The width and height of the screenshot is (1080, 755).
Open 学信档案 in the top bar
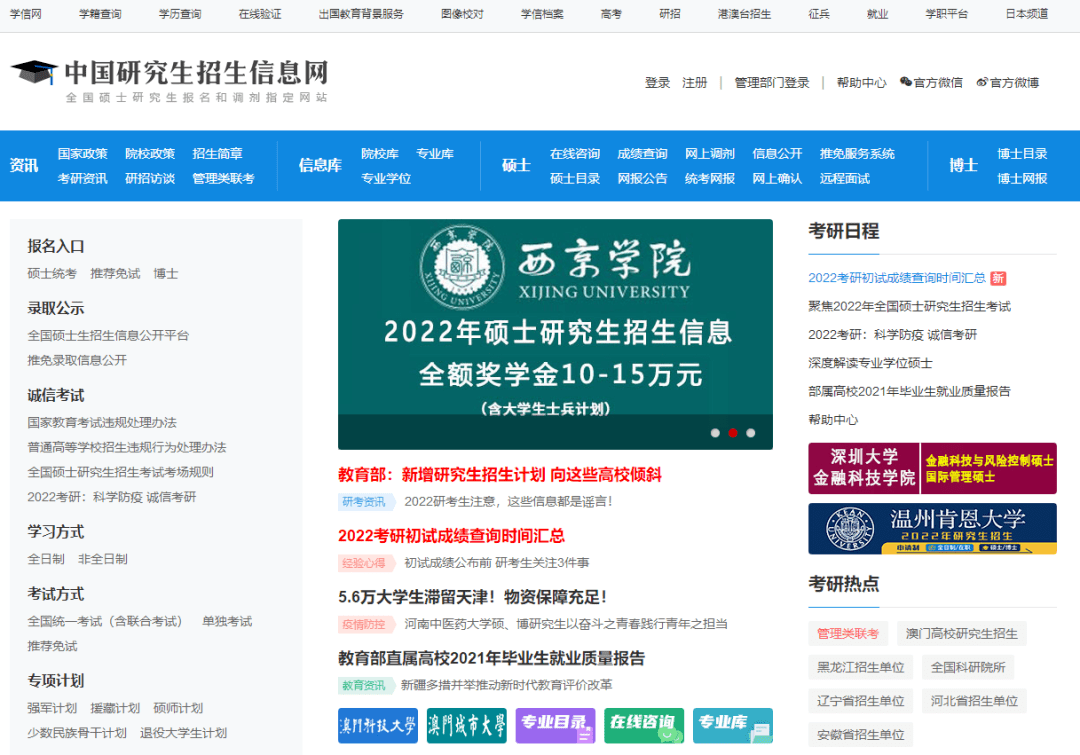point(542,14)
